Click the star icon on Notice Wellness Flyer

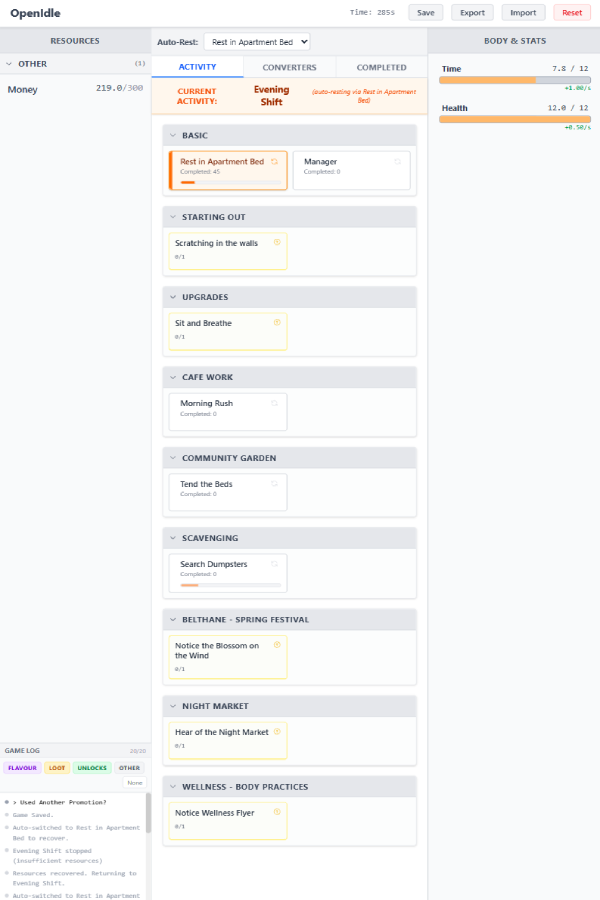click(x=277, y=812)
